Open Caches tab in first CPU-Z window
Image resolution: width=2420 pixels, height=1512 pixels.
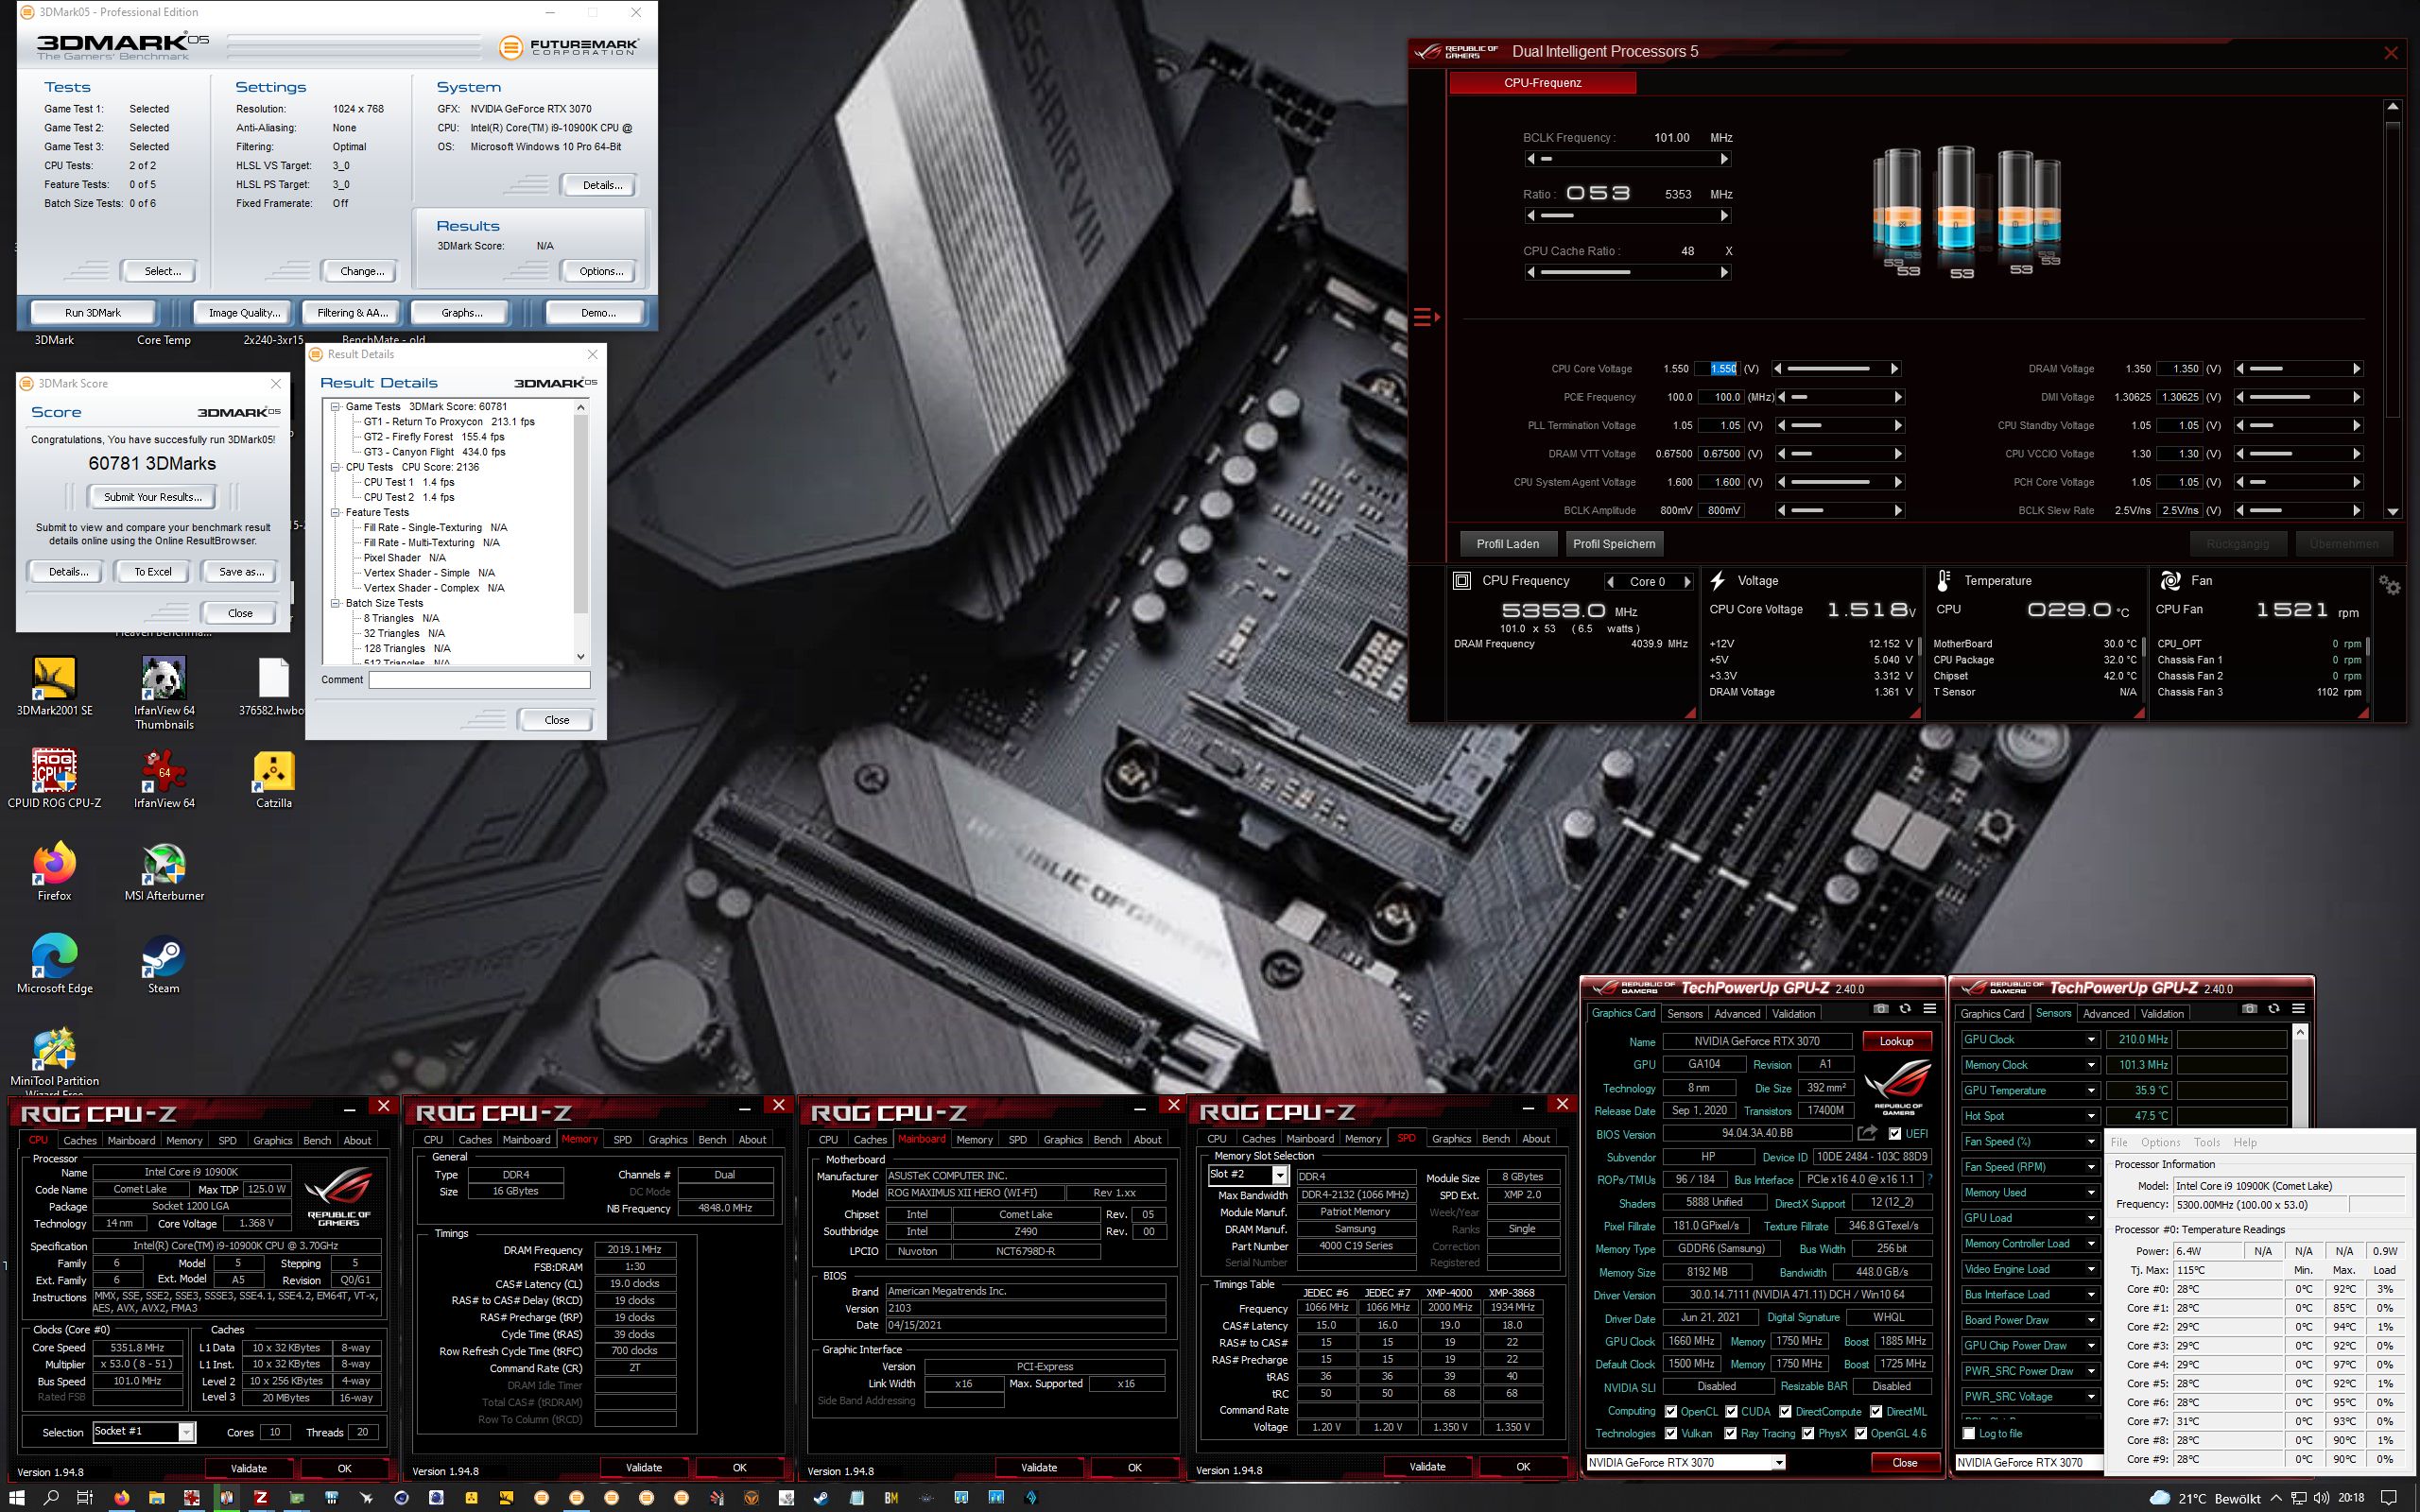point(80,1140)
